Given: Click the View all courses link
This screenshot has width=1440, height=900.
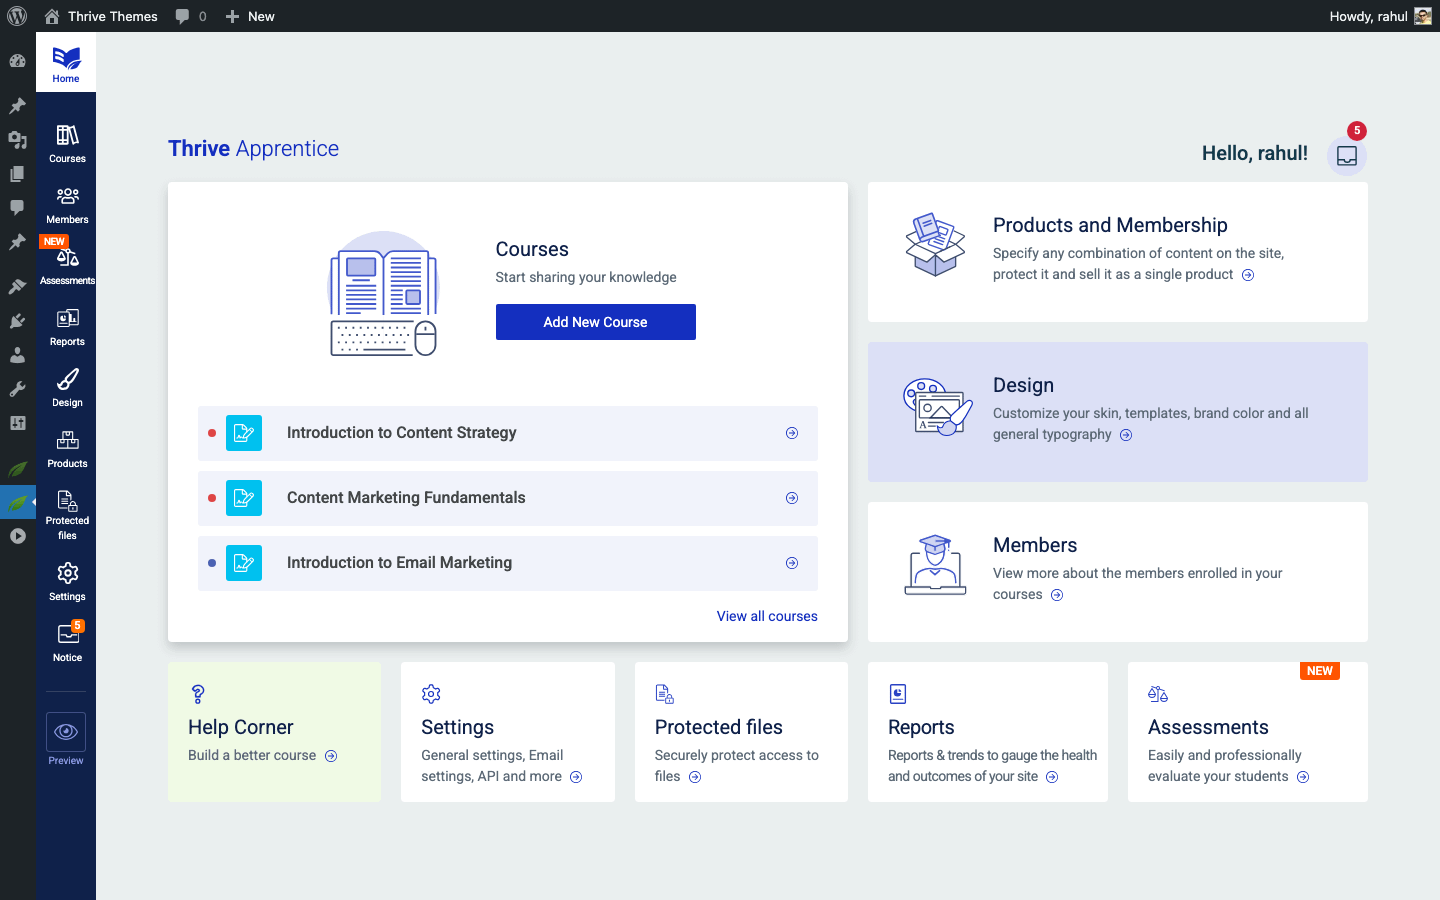Looking at the screenshot, I should click(x=767, y=616).
